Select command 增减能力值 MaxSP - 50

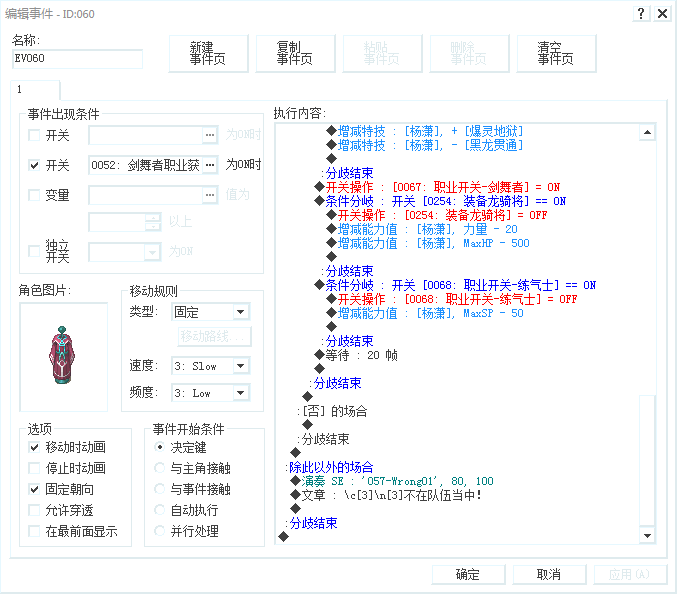pyautogui.click(x=425, y=313)
